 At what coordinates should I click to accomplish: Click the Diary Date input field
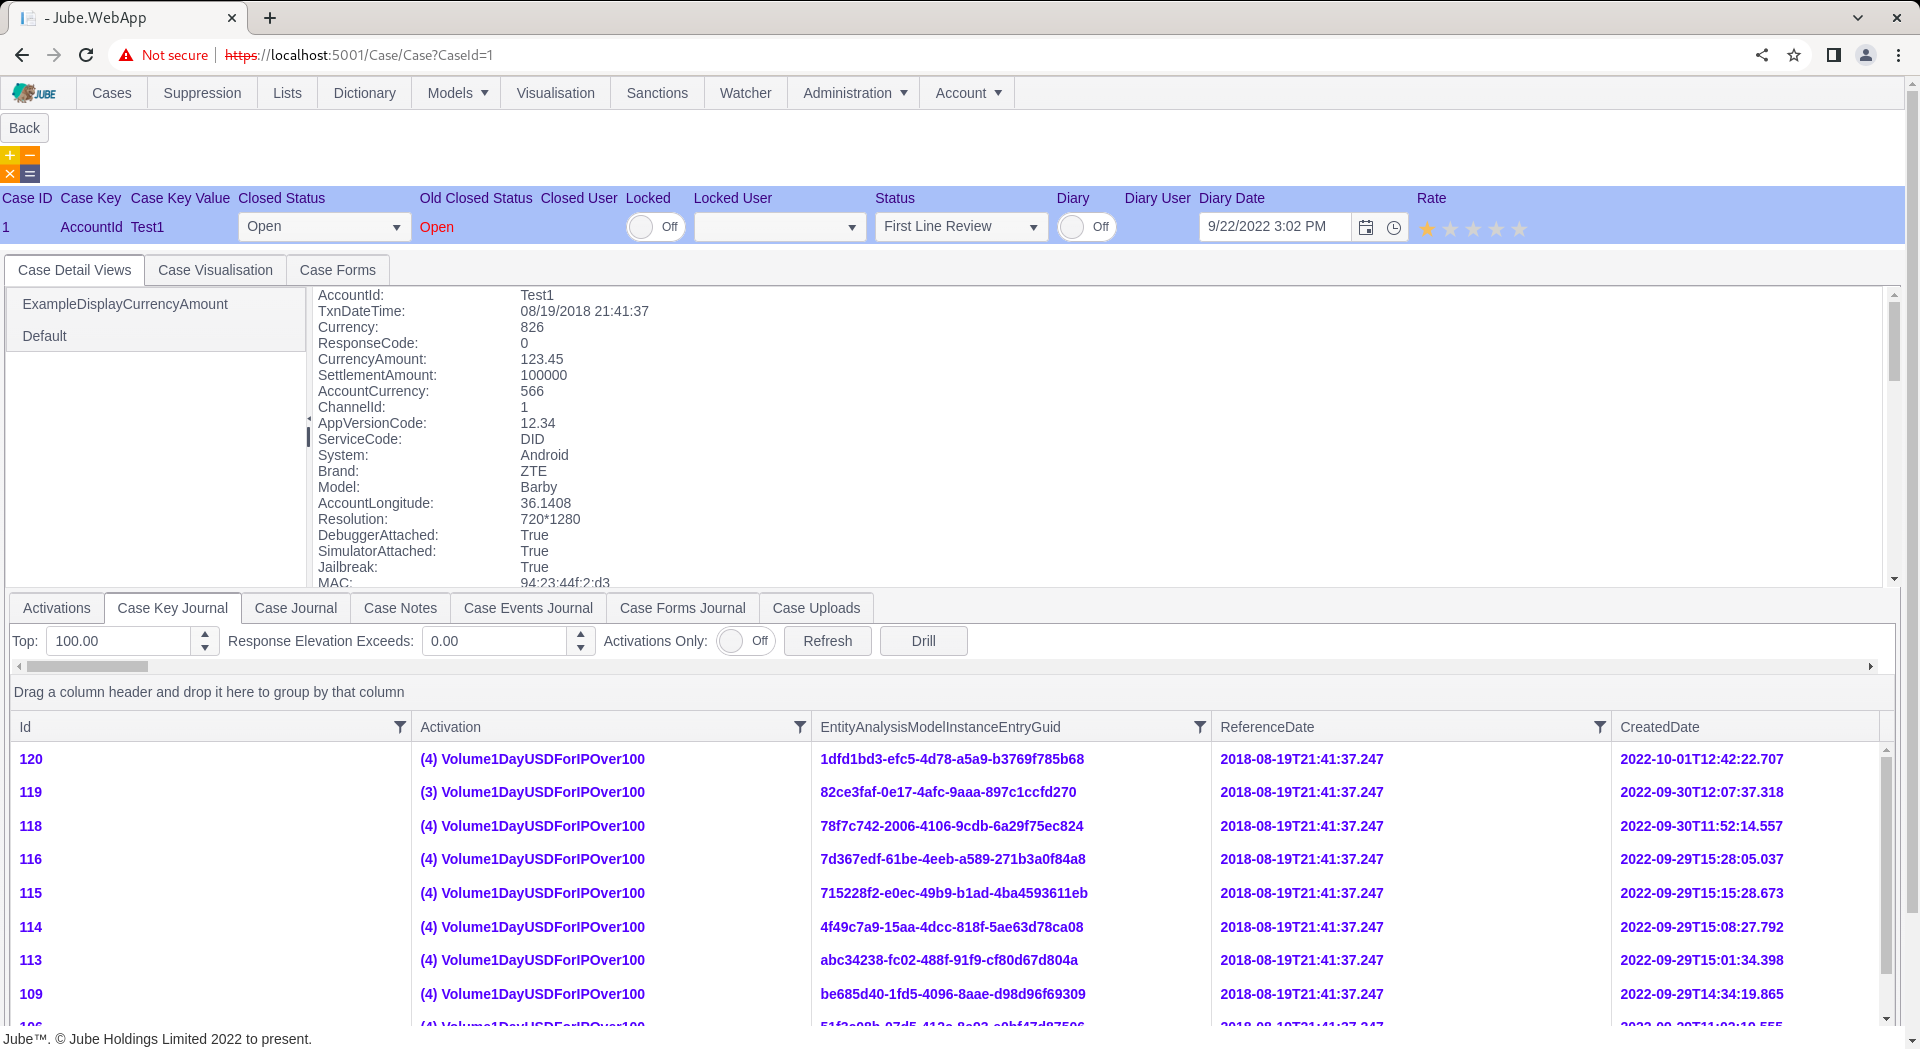(1276, 227)
